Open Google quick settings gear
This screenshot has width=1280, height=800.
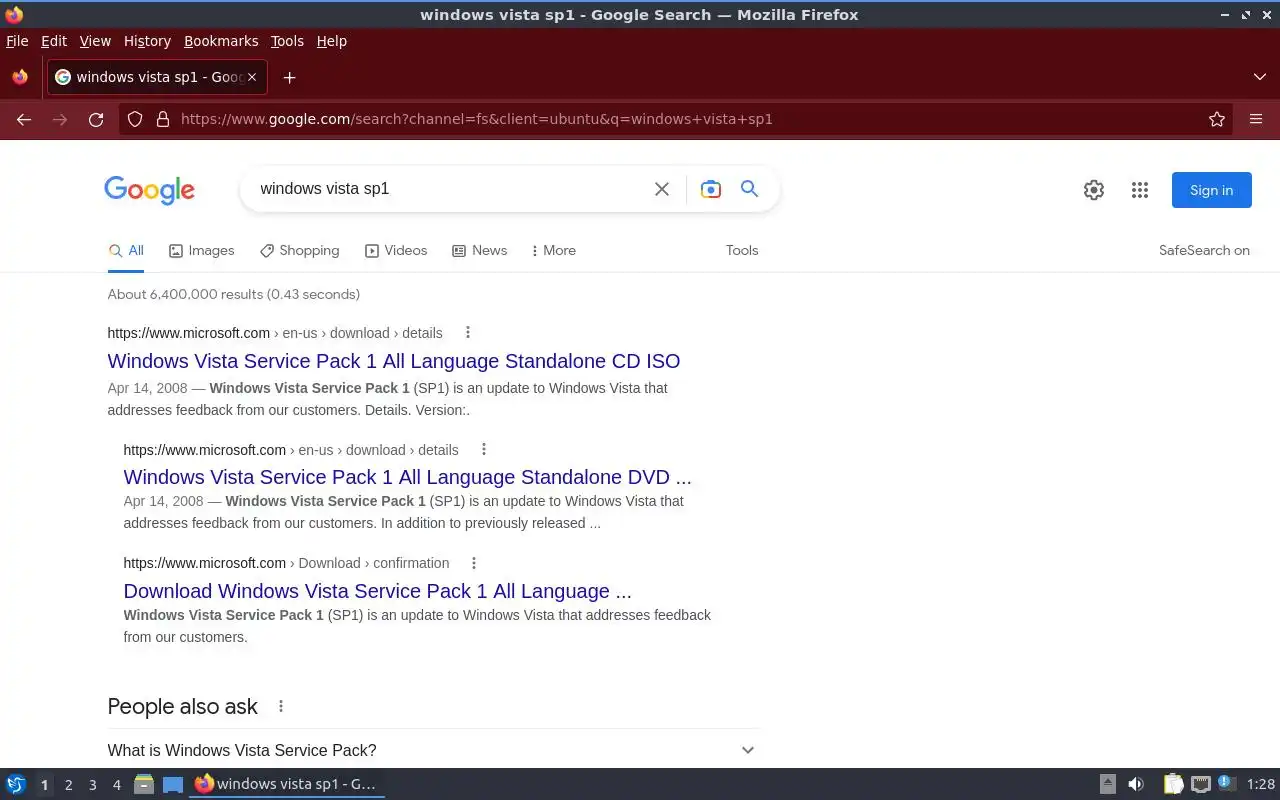click(1094, 190)
